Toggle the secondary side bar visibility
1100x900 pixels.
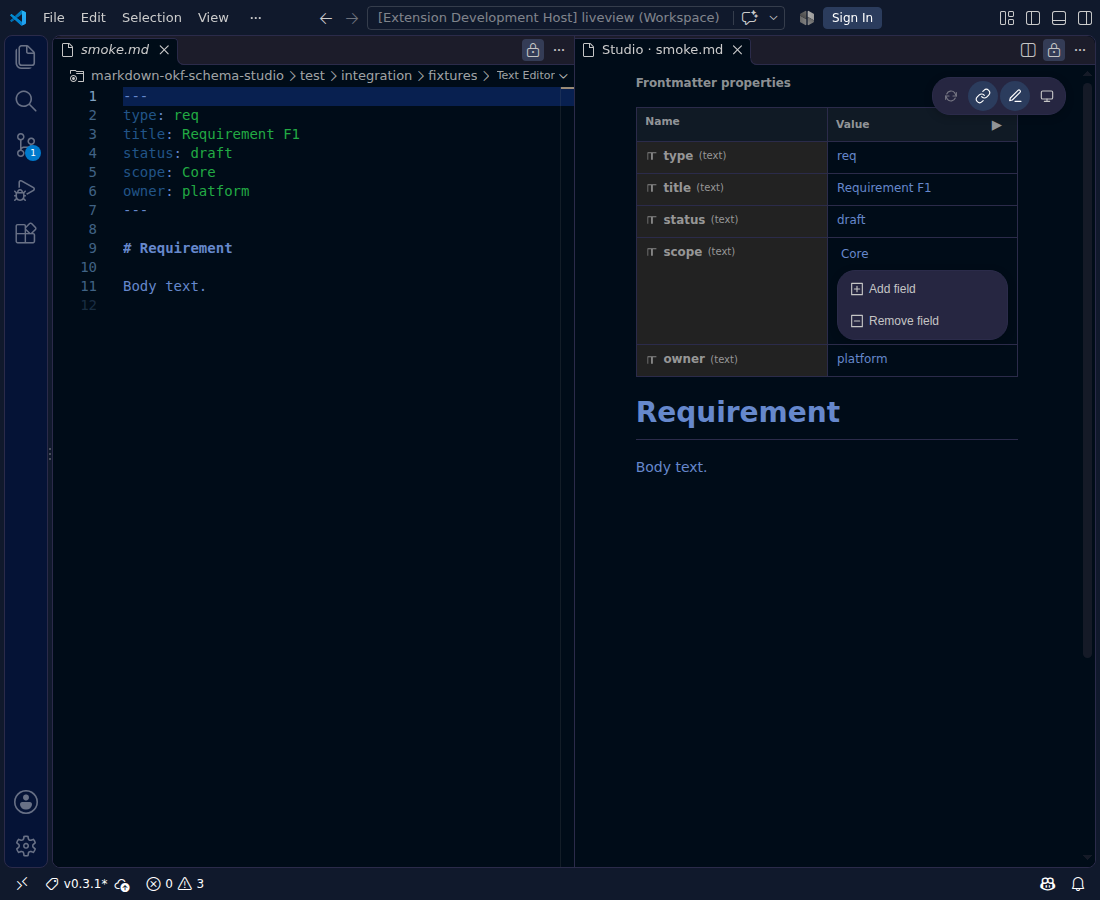point(1085,18)
